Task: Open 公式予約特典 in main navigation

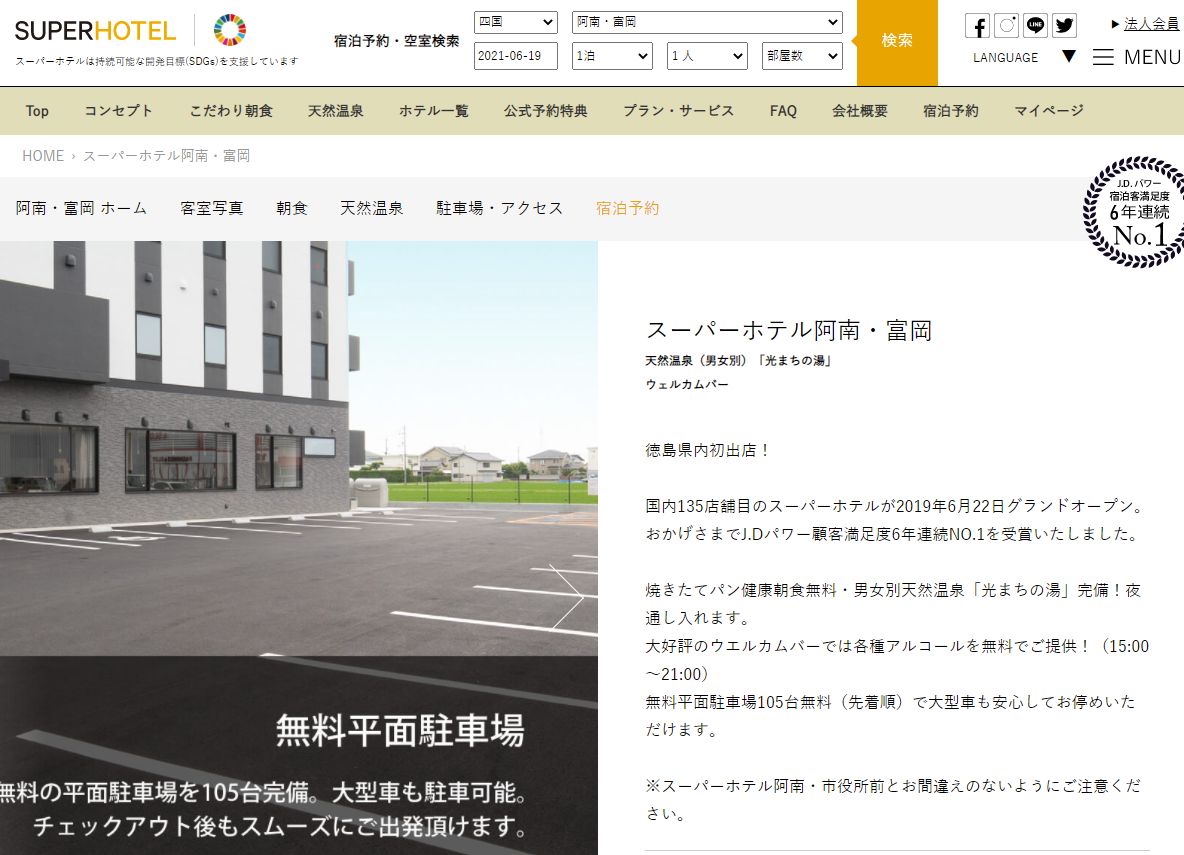Action: click(x=546, y=111)
